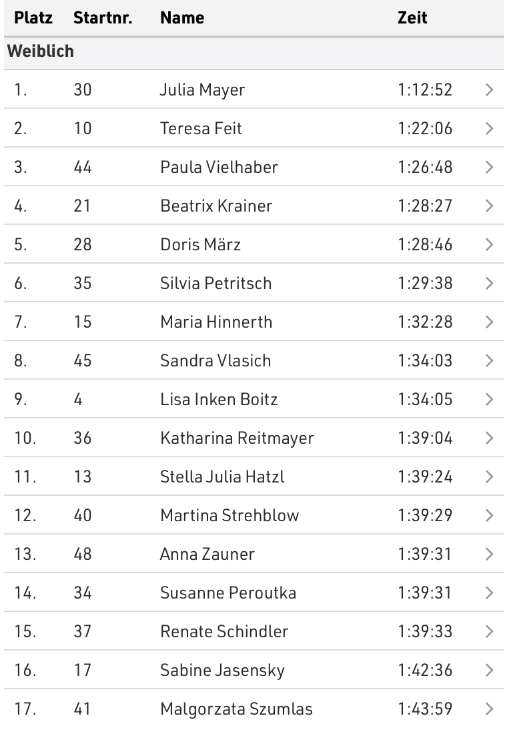Select Anna Zauner's name in list
The image size is (530, 737).
coord(207,554)
